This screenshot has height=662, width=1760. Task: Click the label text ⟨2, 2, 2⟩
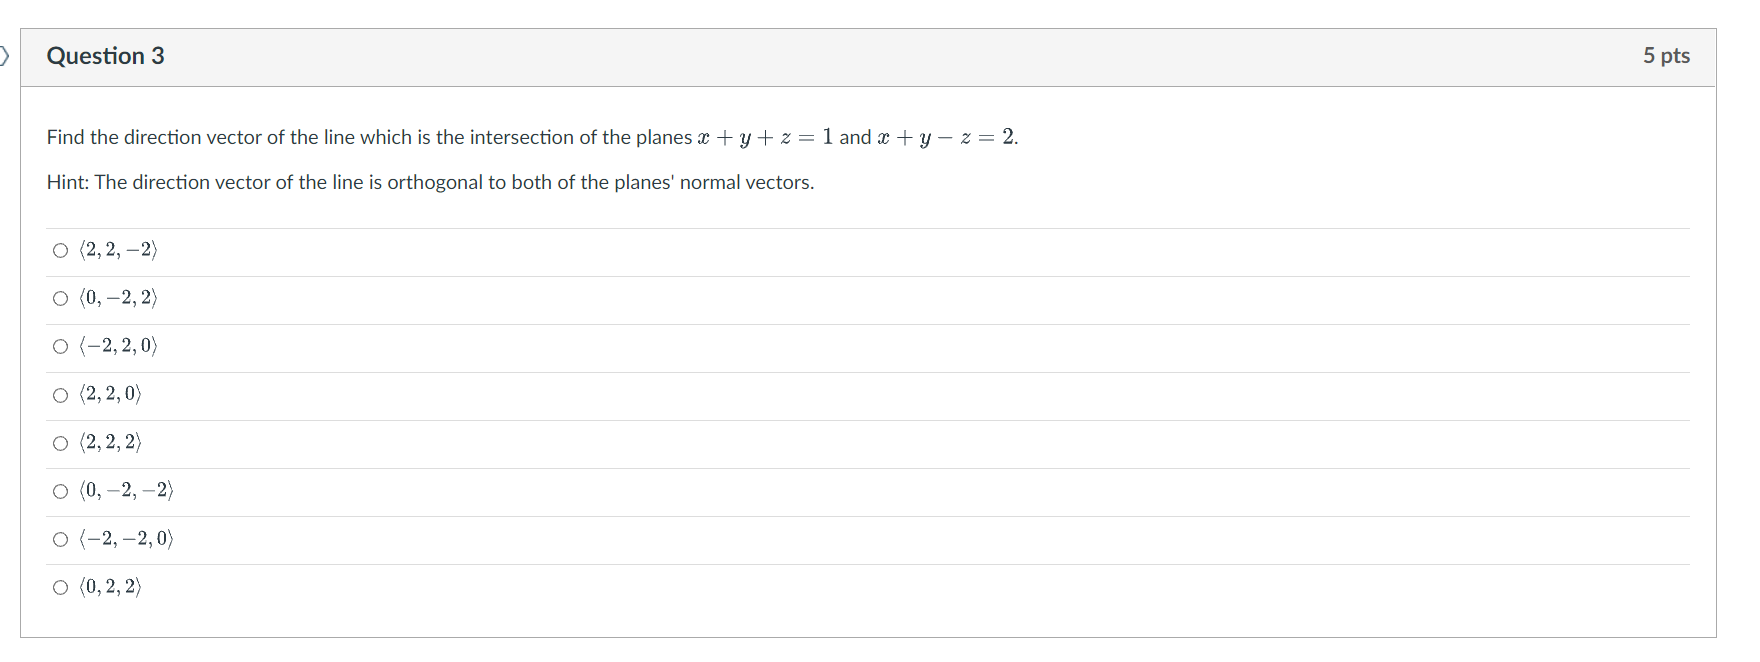pos(111,442)
